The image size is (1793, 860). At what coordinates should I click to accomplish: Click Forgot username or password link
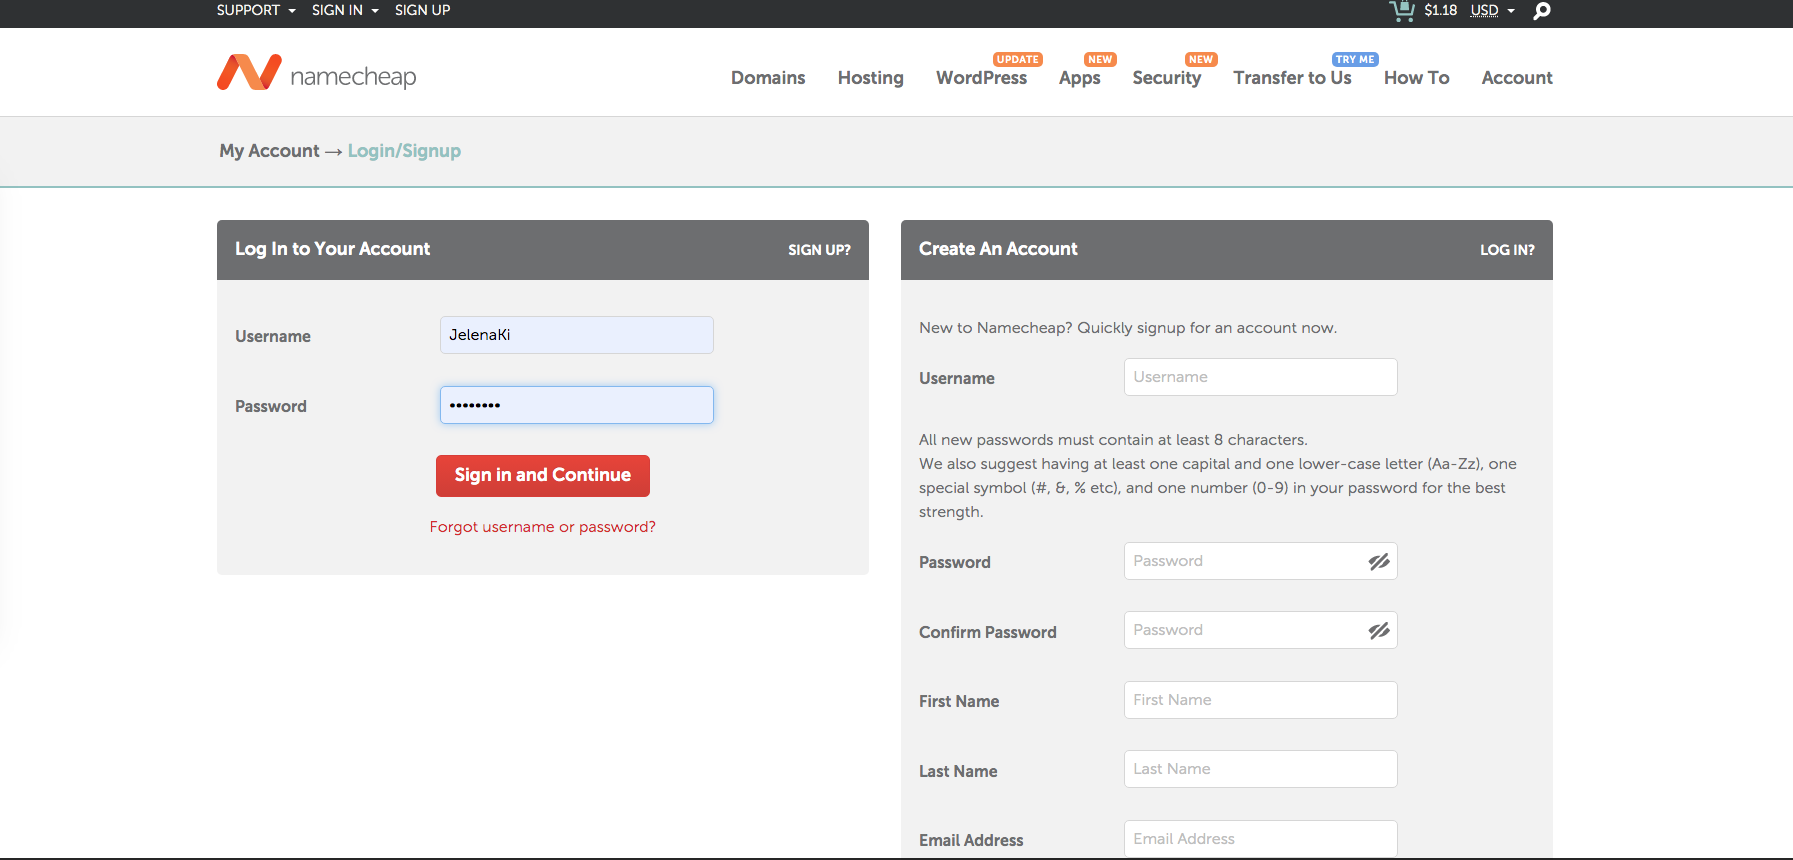point(542,527)
